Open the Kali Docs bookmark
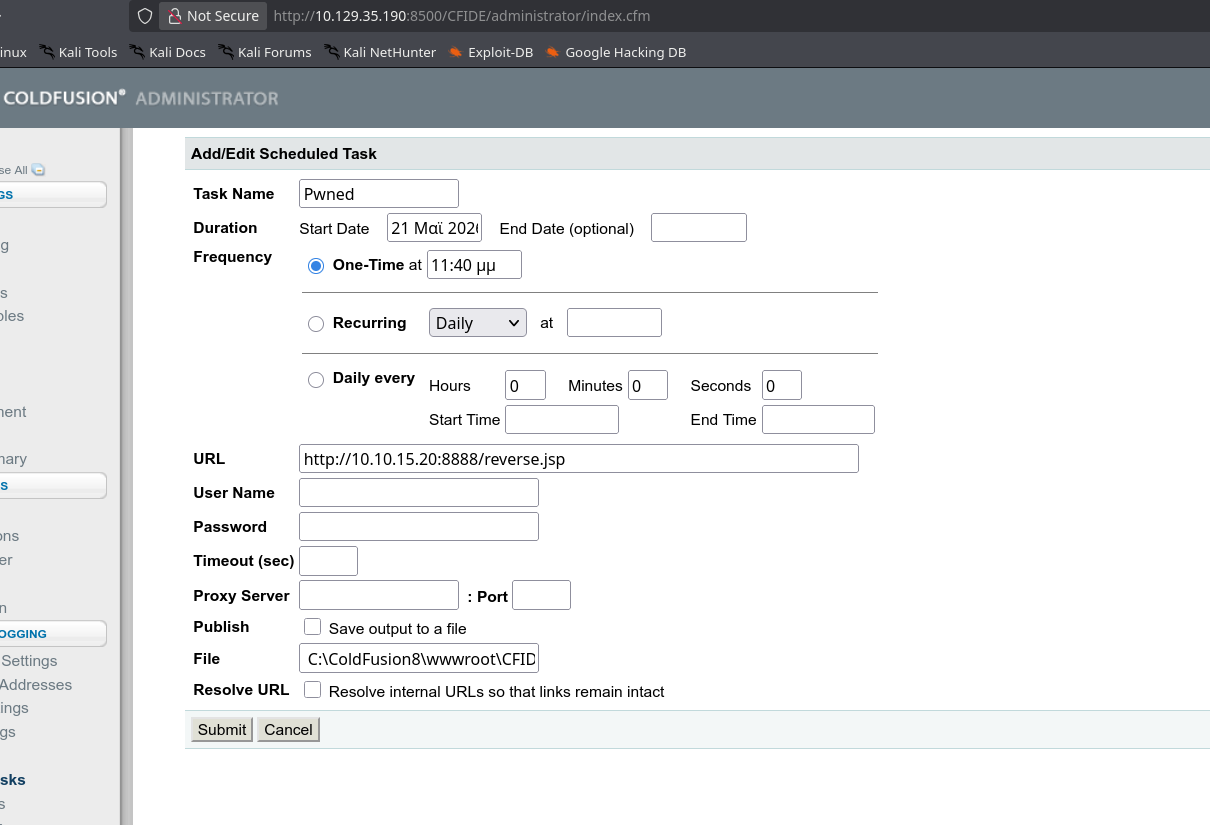Viewport: 1210px width, 825px height. [x=166, y=52]
